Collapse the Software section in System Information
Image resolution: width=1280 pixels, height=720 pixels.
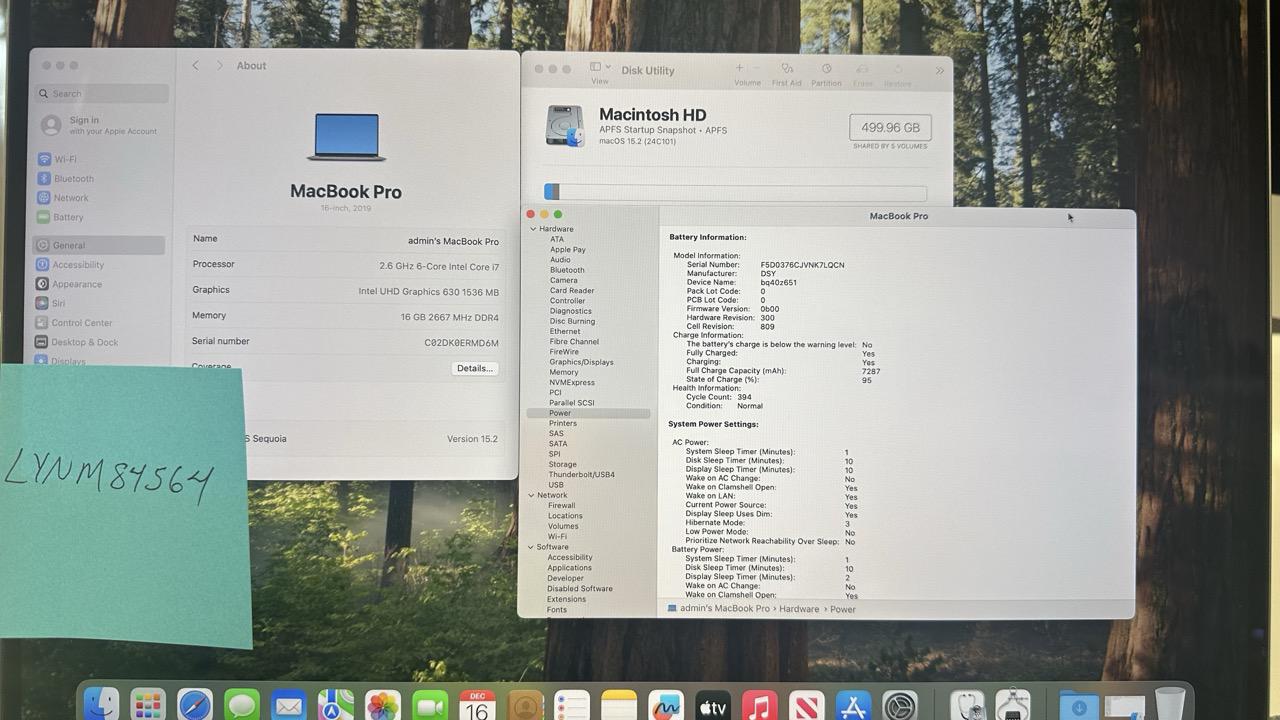(532, 547)
